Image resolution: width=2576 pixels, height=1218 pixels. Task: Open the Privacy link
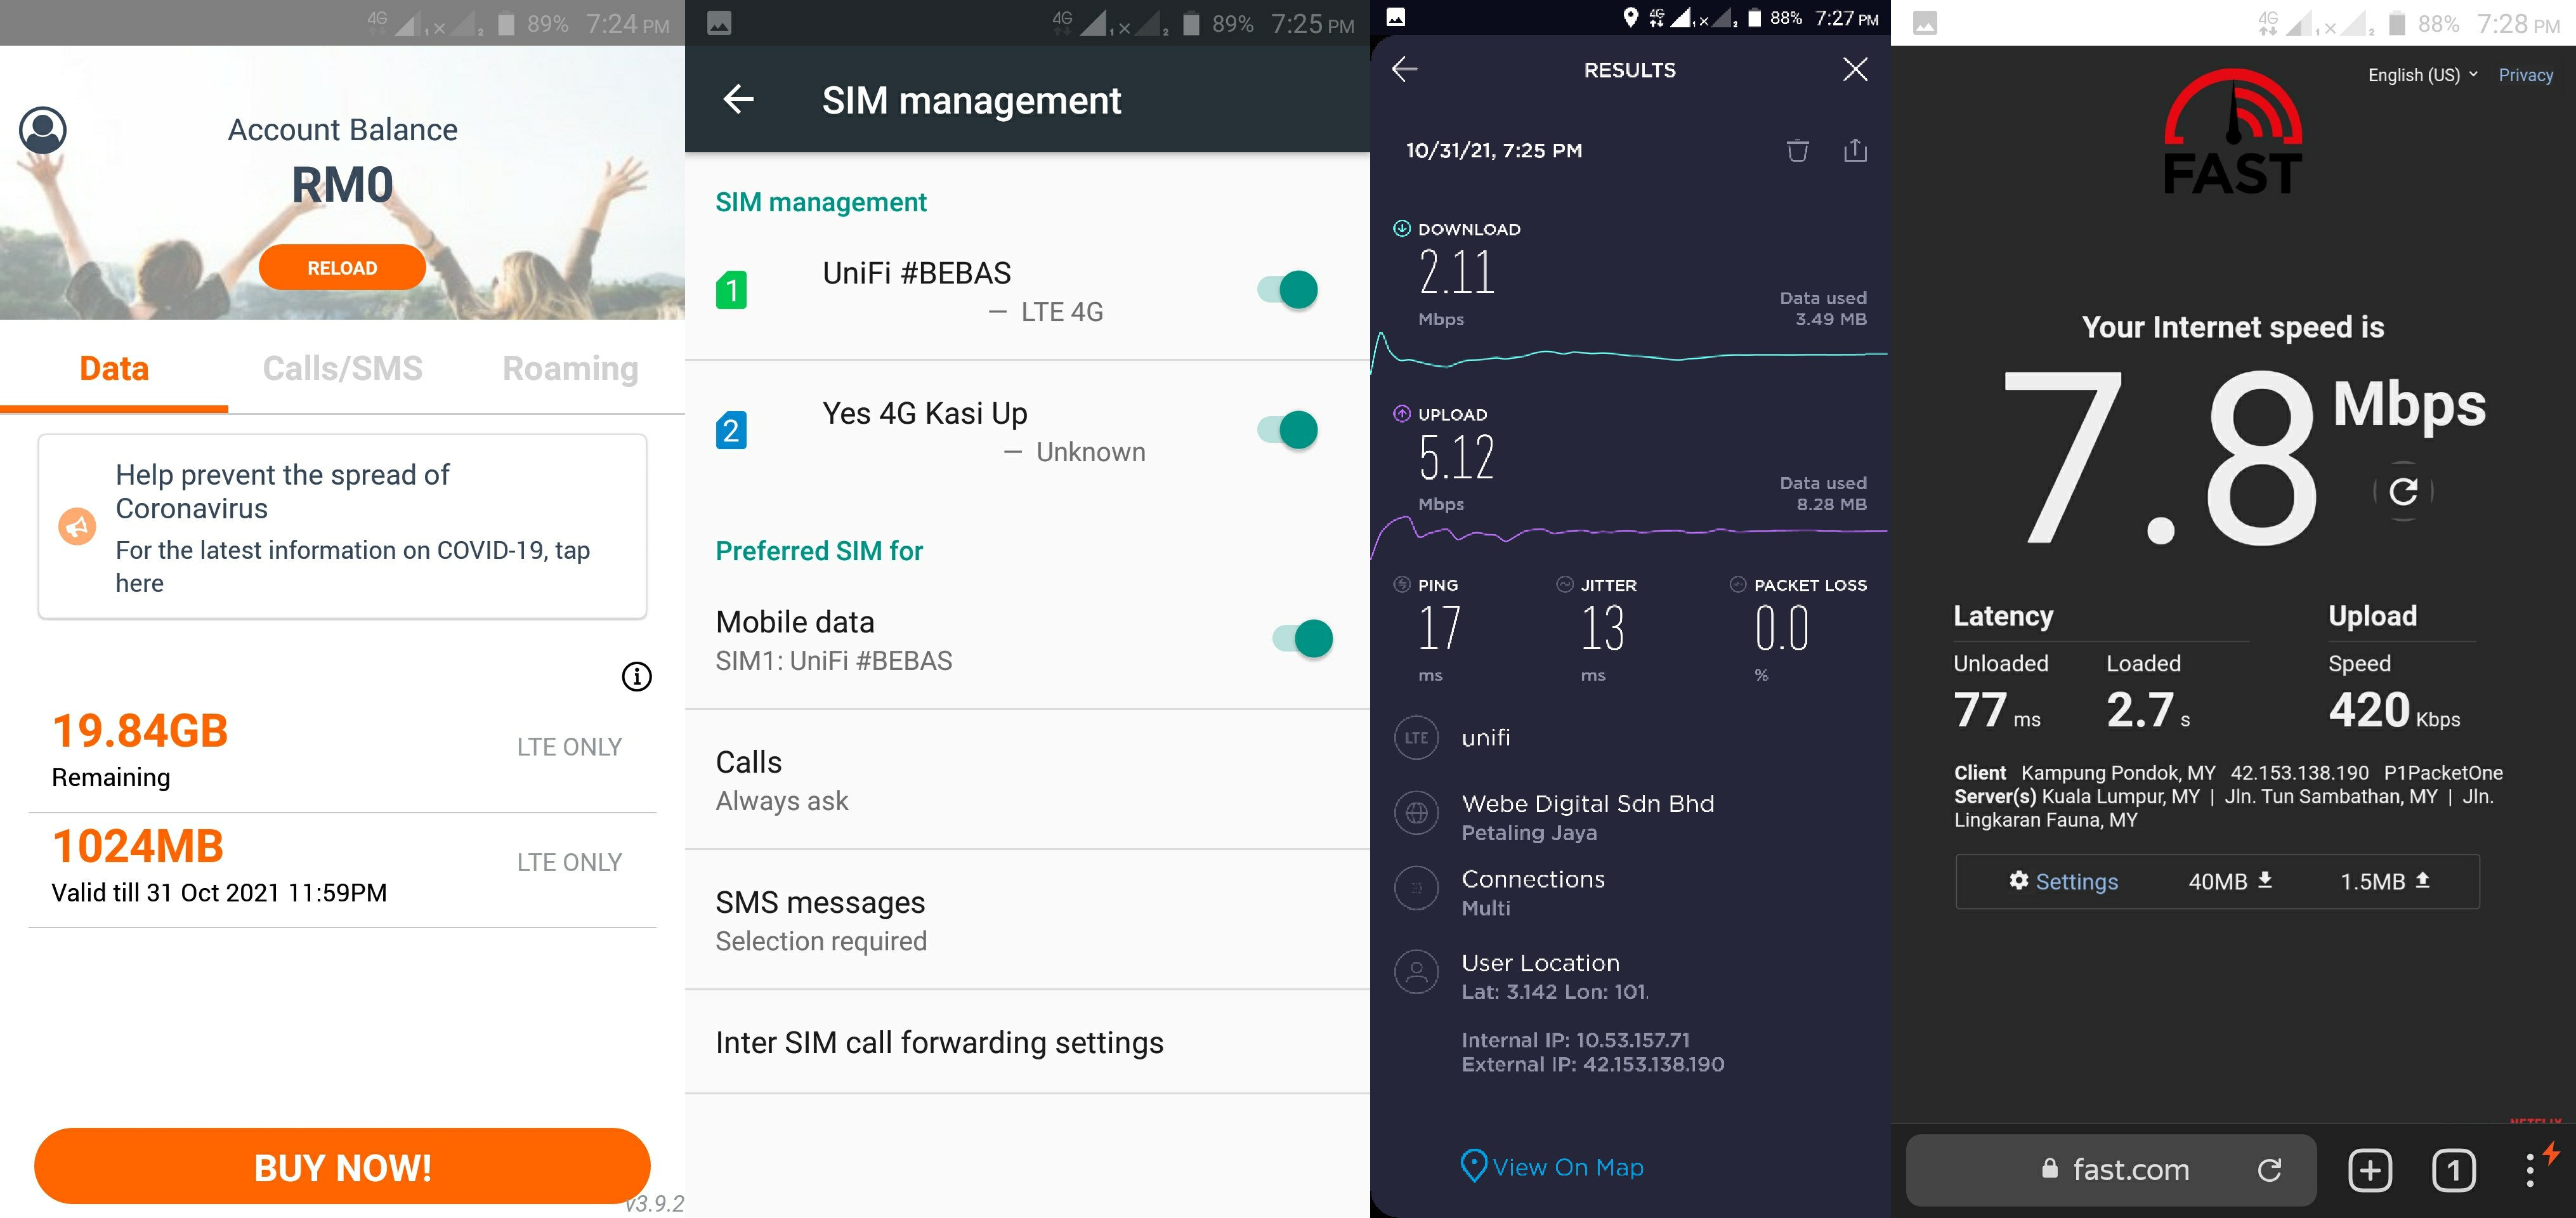tap(2525, 75)
